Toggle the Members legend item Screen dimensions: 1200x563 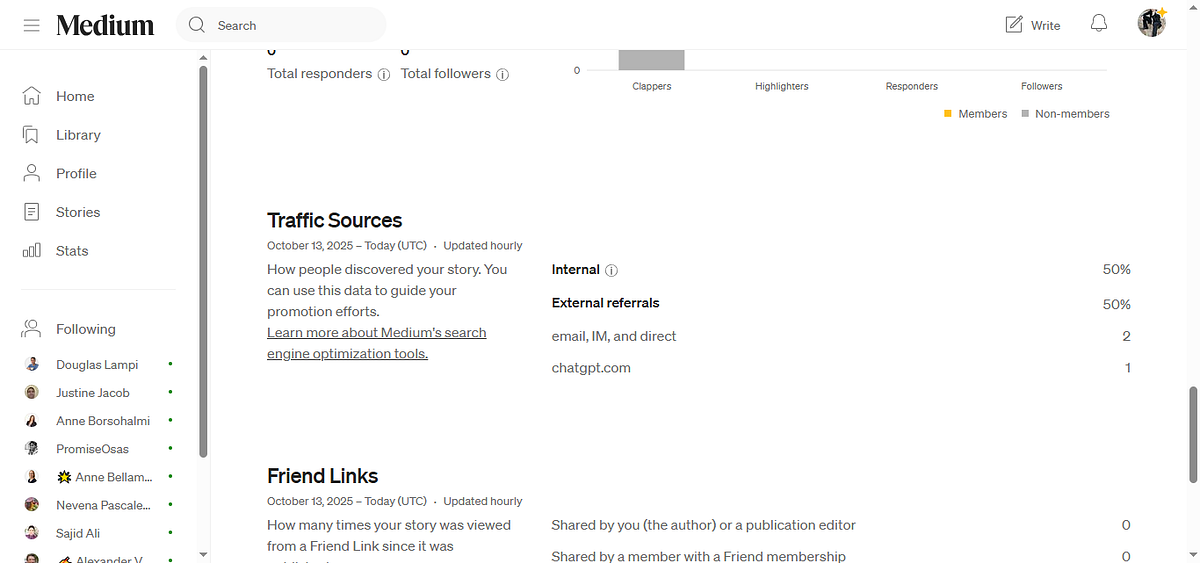(x=976, y=114)
